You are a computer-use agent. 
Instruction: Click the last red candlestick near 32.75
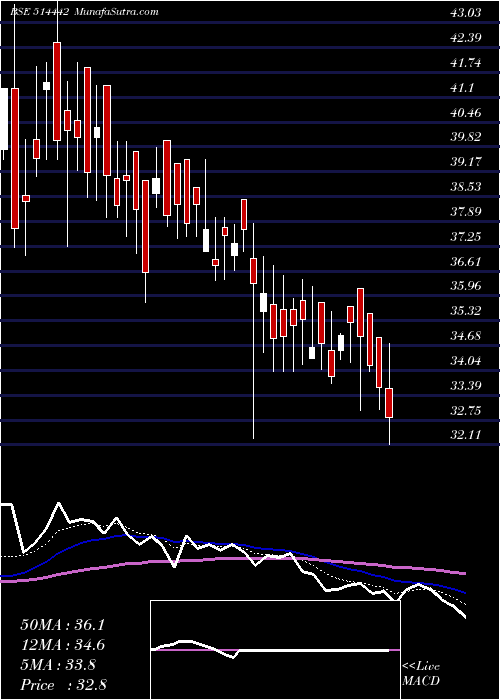pos(389,403)
